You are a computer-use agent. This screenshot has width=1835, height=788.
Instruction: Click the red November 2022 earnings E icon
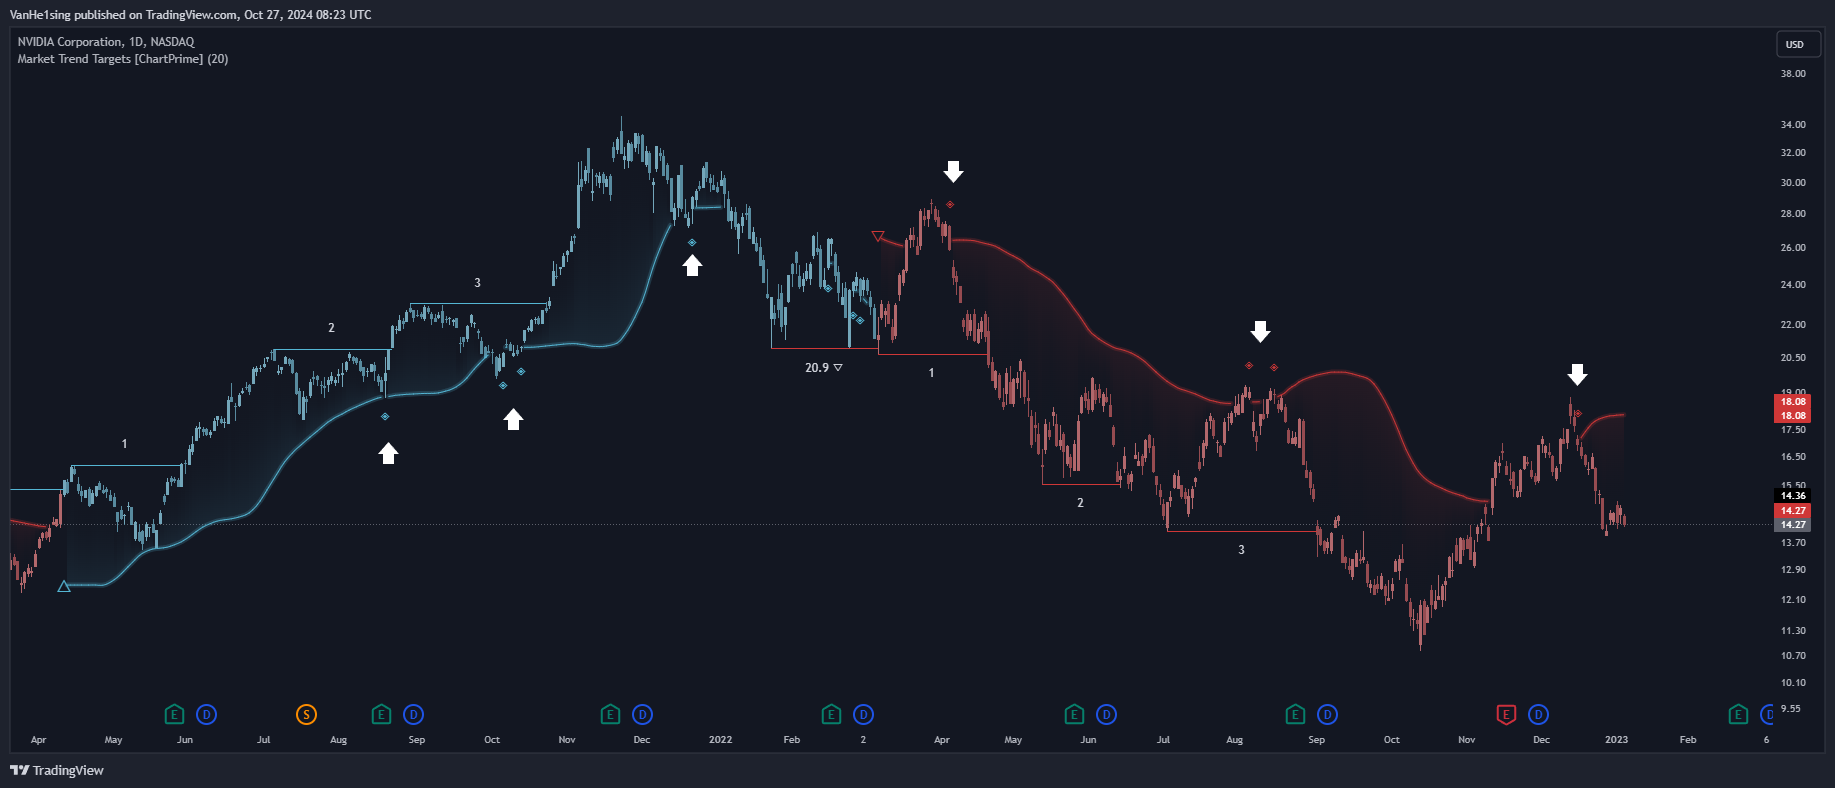1506,714
